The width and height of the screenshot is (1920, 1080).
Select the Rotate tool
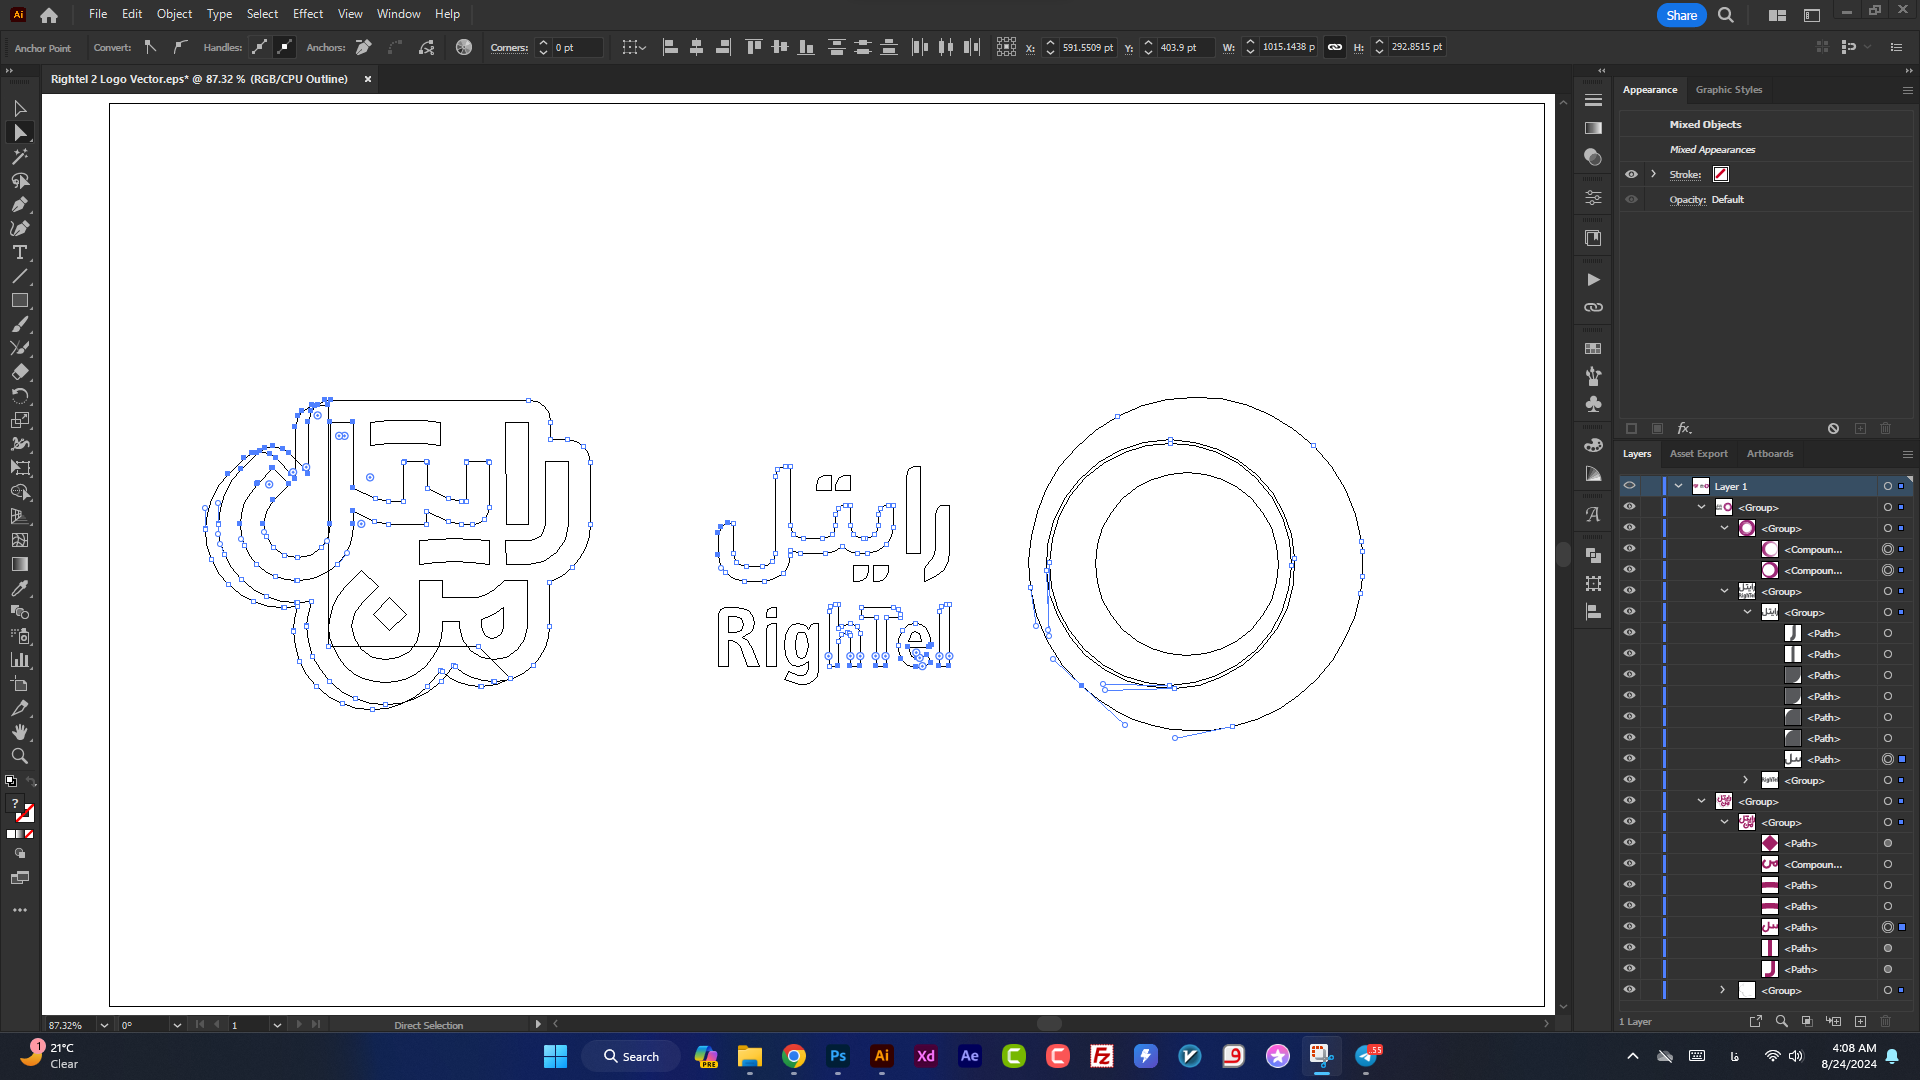20,396
